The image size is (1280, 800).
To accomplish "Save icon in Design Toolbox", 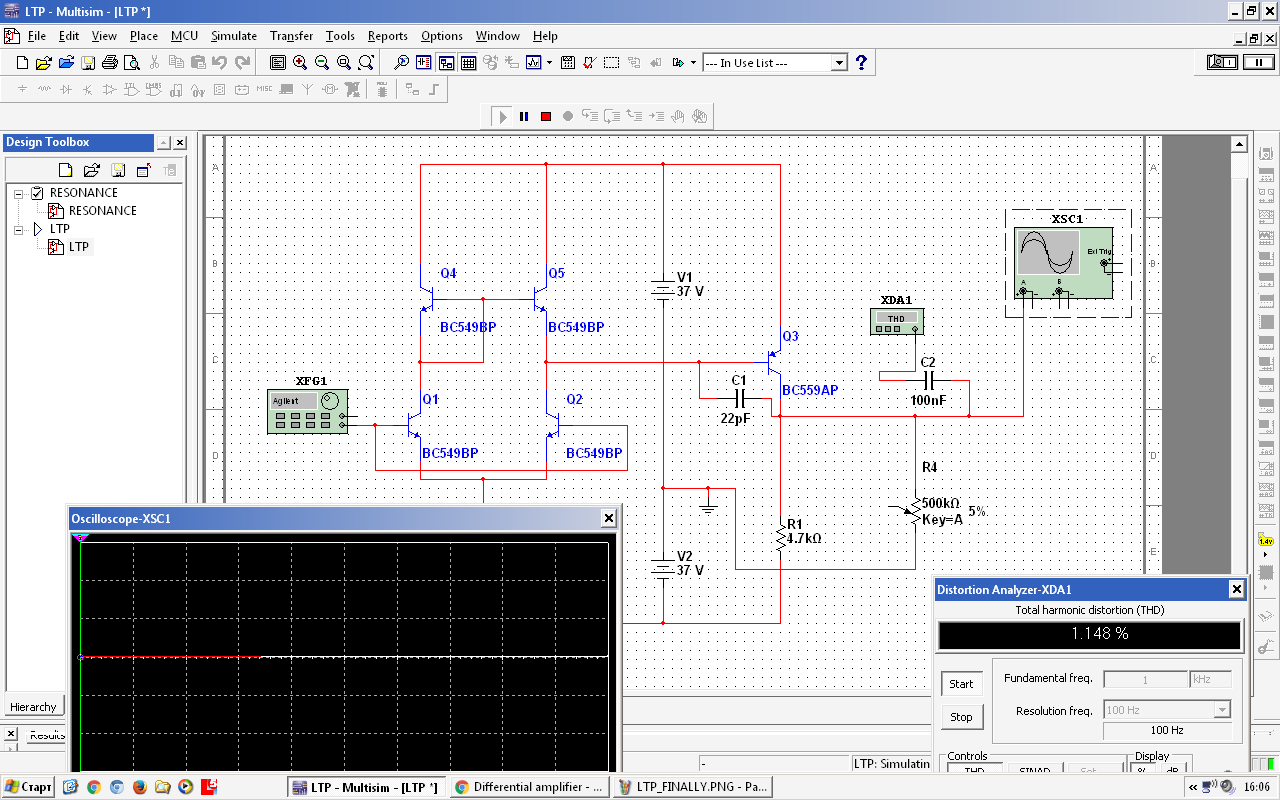I will point(118,170).
